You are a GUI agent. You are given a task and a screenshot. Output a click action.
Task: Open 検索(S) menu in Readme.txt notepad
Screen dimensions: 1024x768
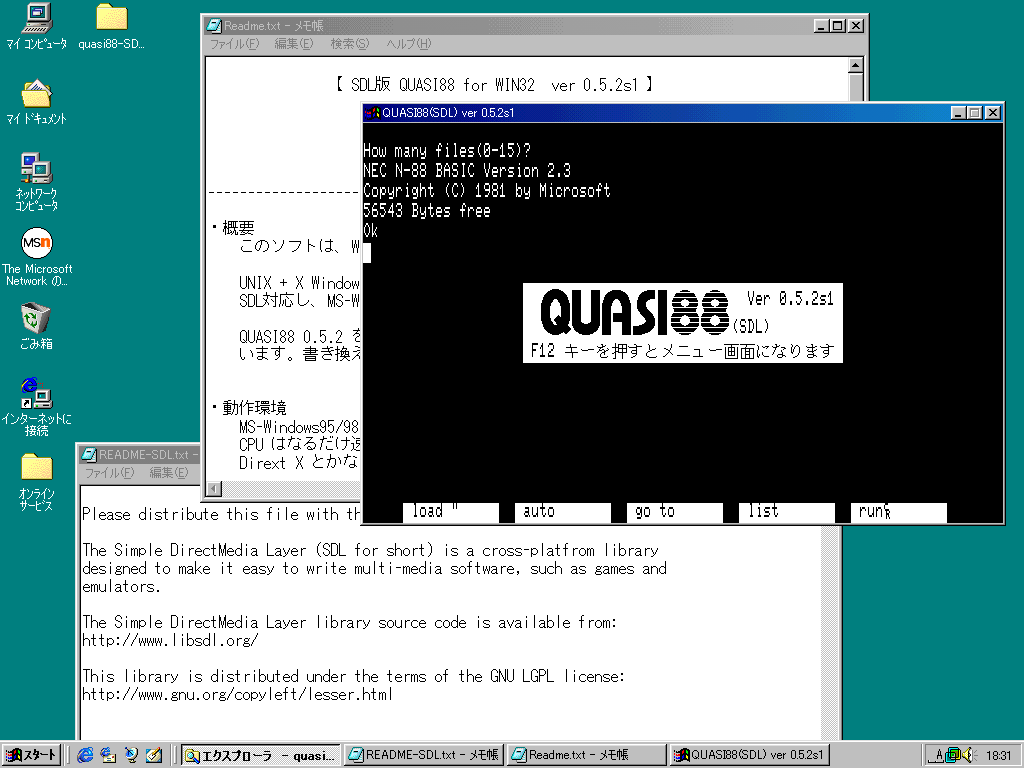(349, 44)
